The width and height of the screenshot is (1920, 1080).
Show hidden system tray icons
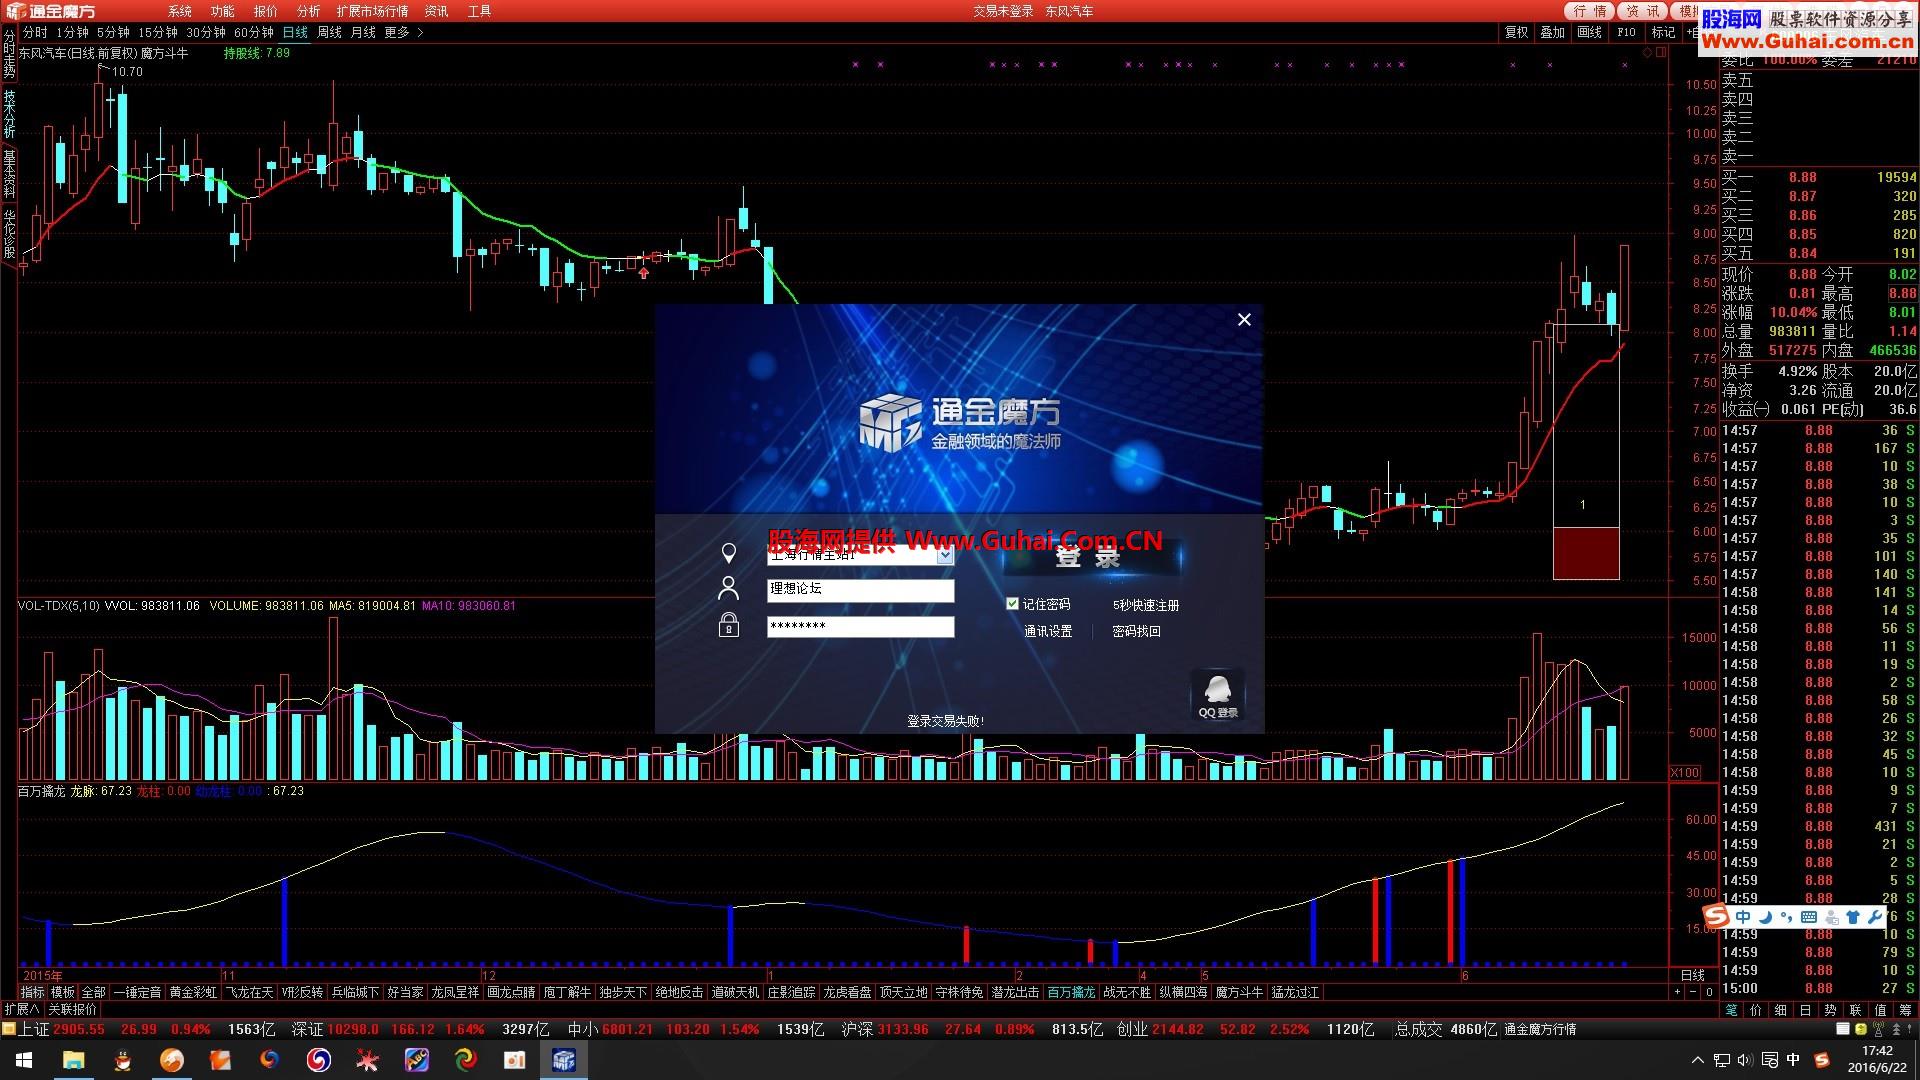[1697, 1060]
